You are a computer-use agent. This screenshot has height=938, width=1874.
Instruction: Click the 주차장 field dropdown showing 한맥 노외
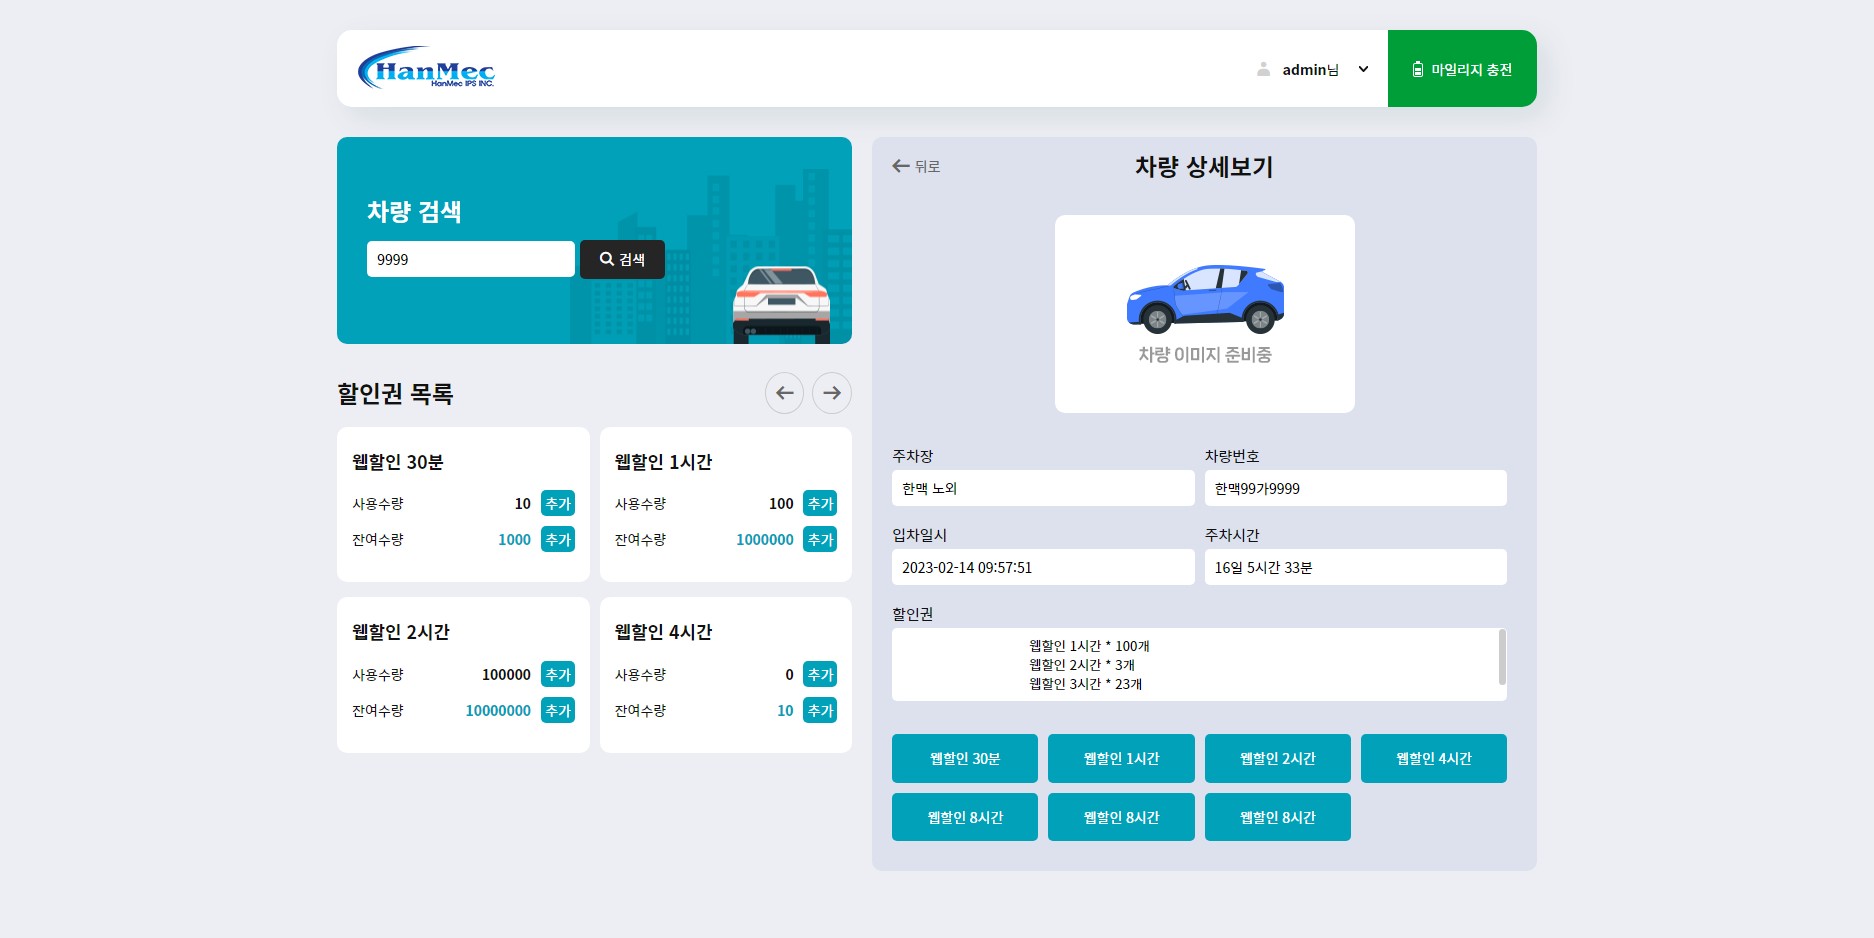[1042, 488]
